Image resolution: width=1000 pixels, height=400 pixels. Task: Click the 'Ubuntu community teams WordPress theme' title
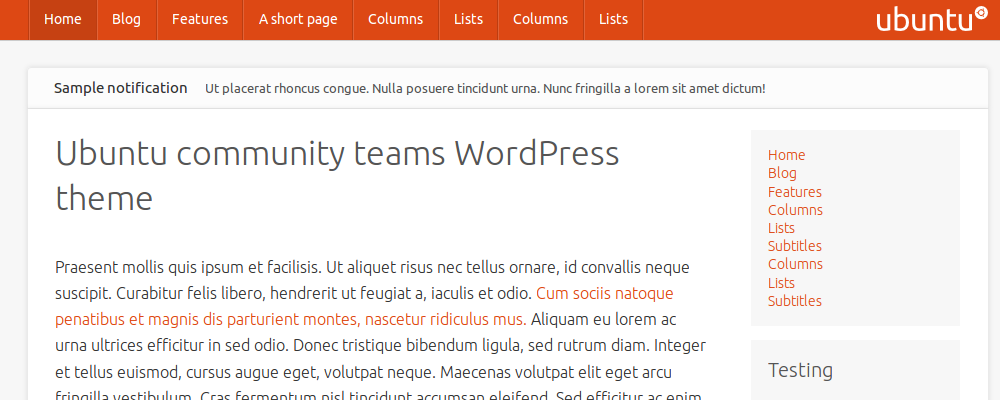(337, 175)
